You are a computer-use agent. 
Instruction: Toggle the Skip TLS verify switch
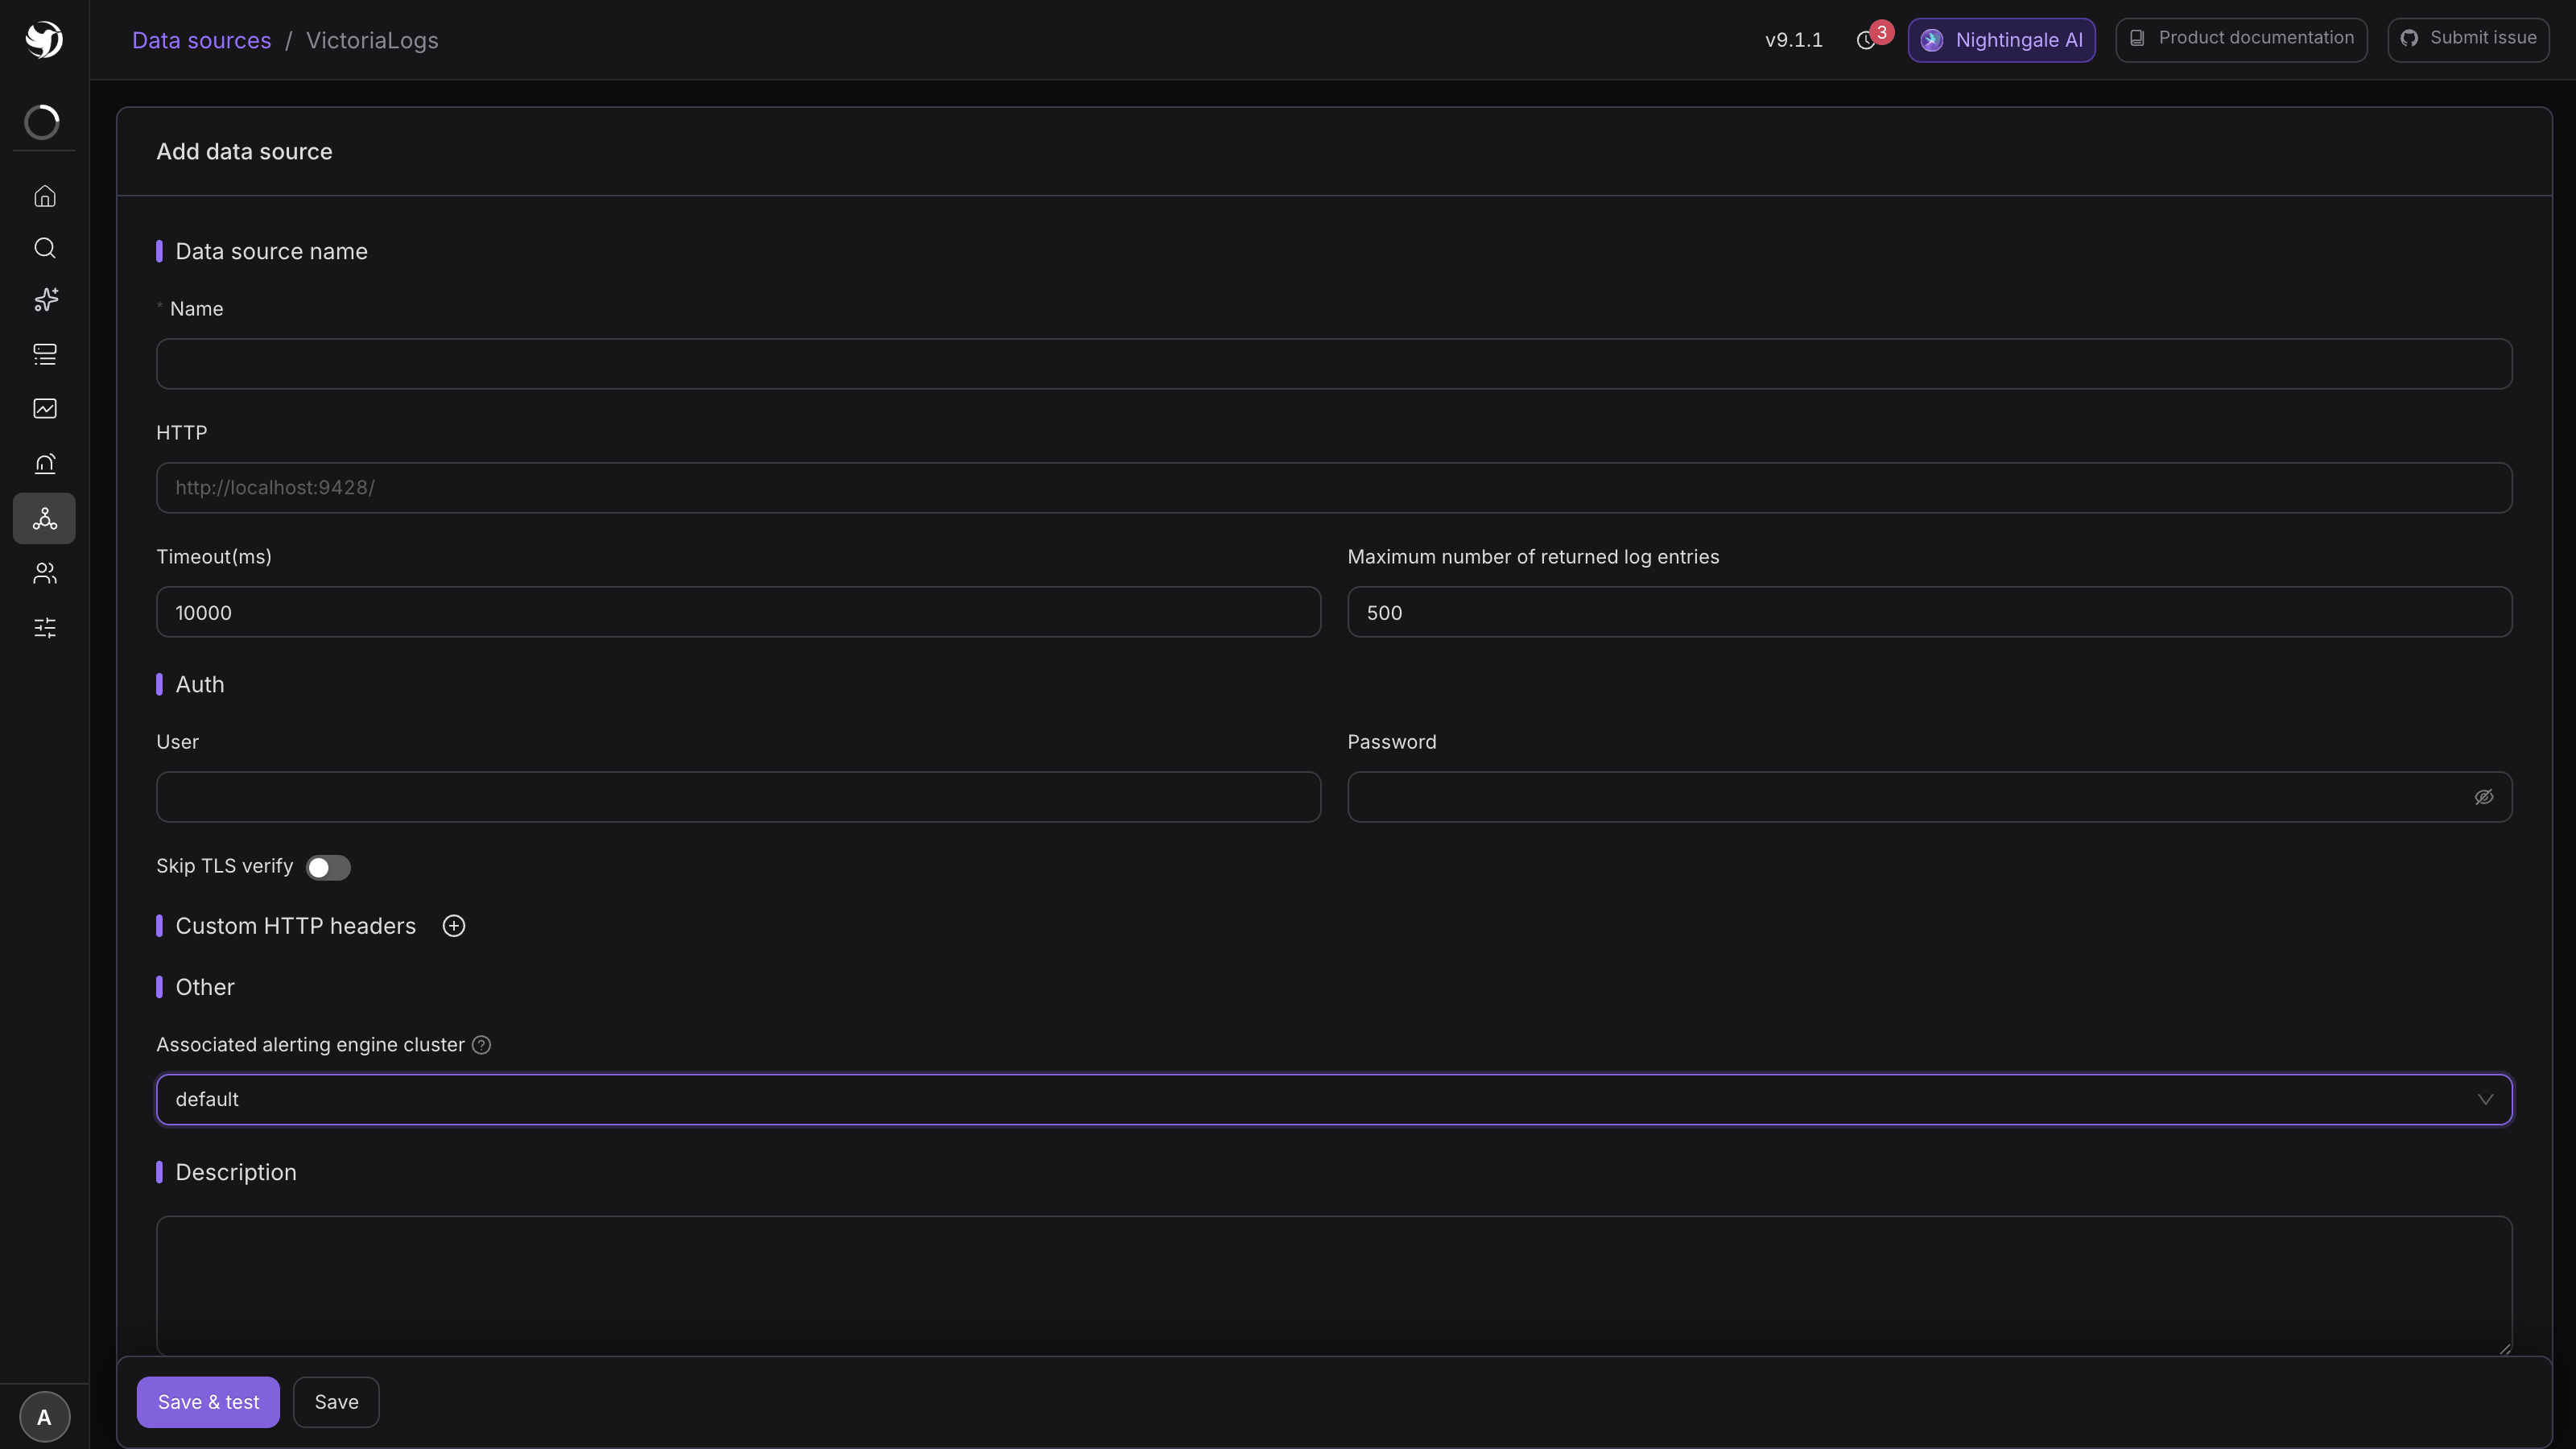[328, 868]
